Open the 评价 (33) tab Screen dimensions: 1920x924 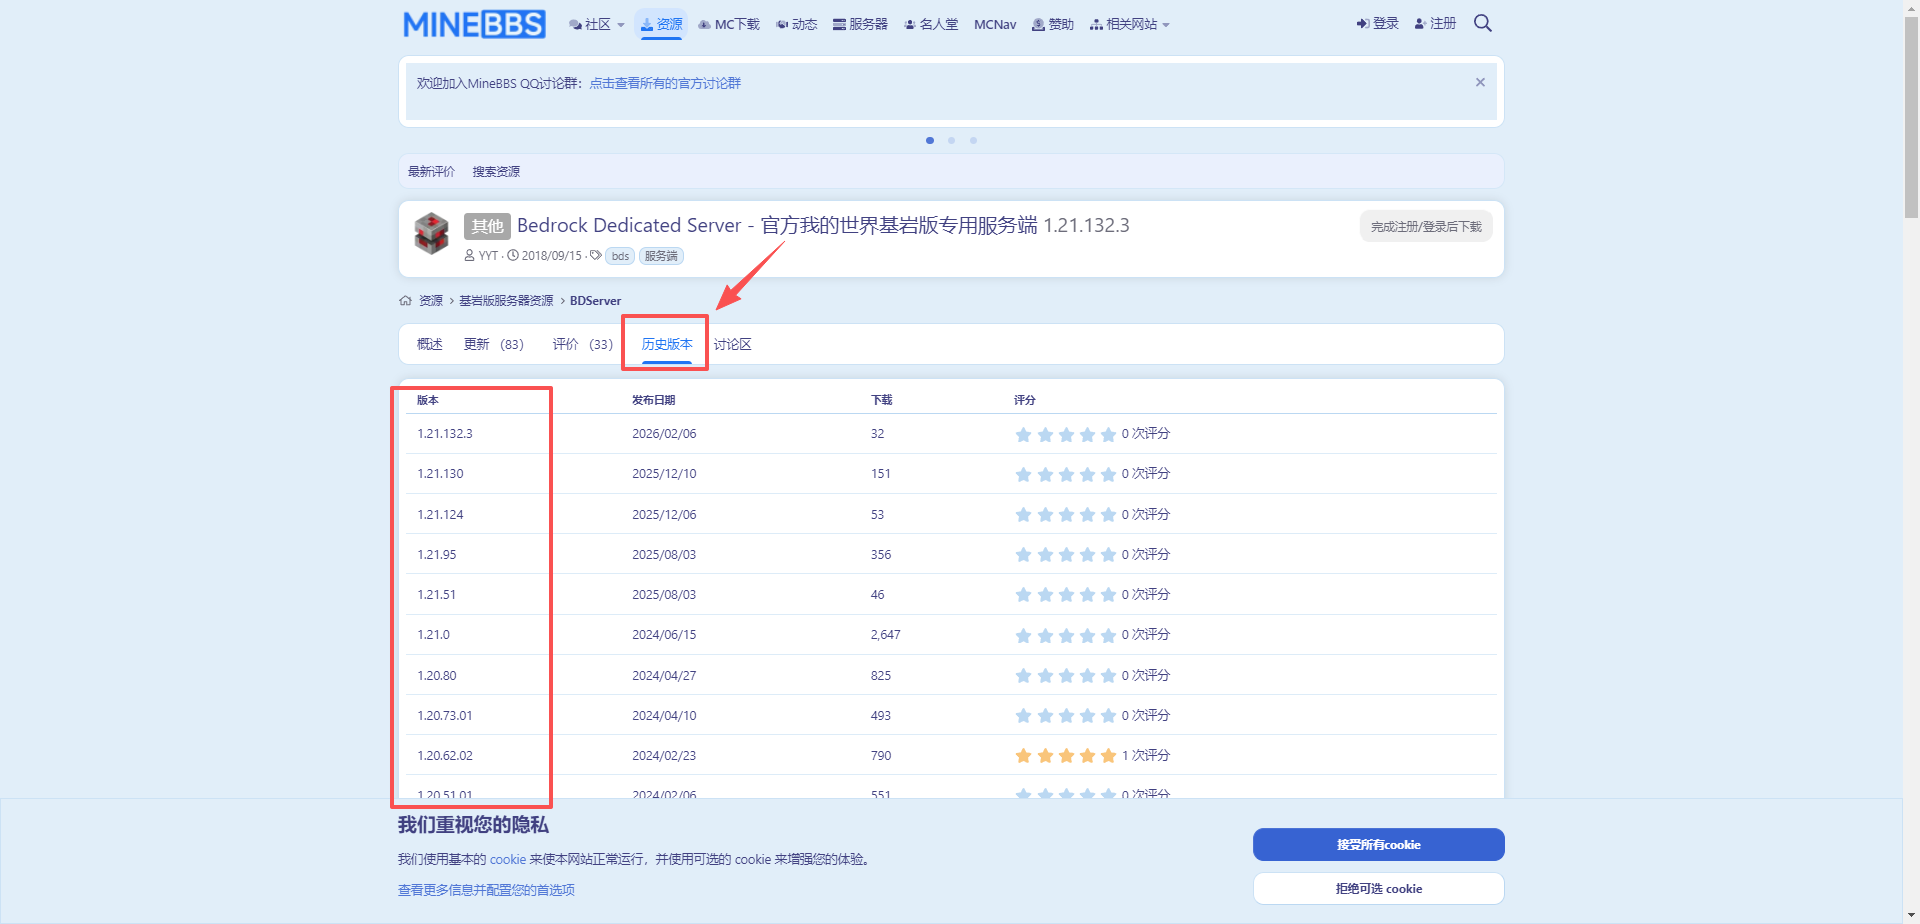582,344
